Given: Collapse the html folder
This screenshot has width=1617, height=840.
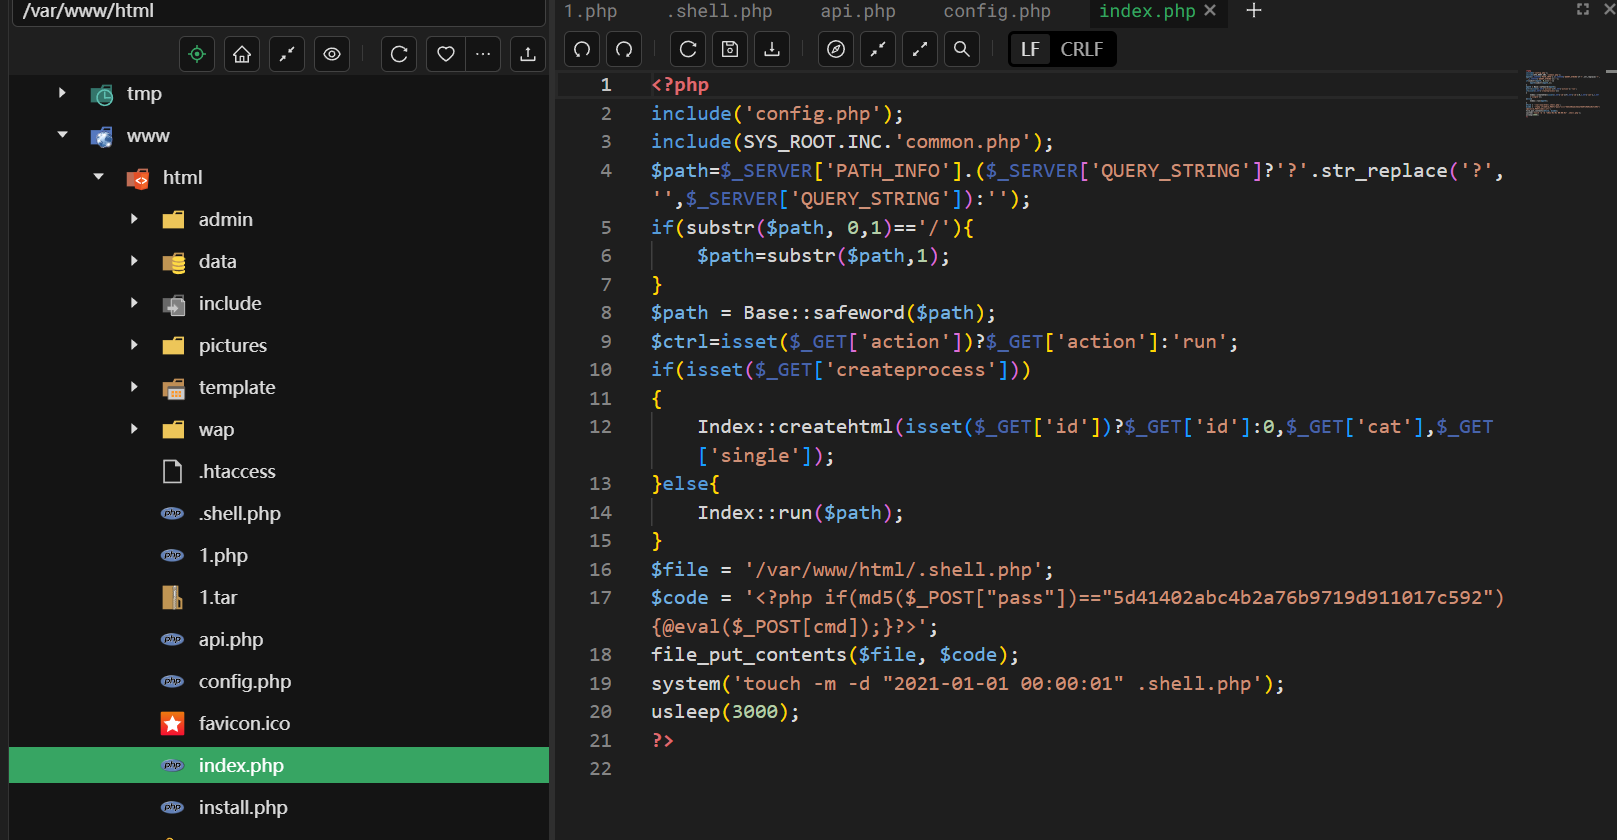Looking at the screenshot, I should coord(98,177).
